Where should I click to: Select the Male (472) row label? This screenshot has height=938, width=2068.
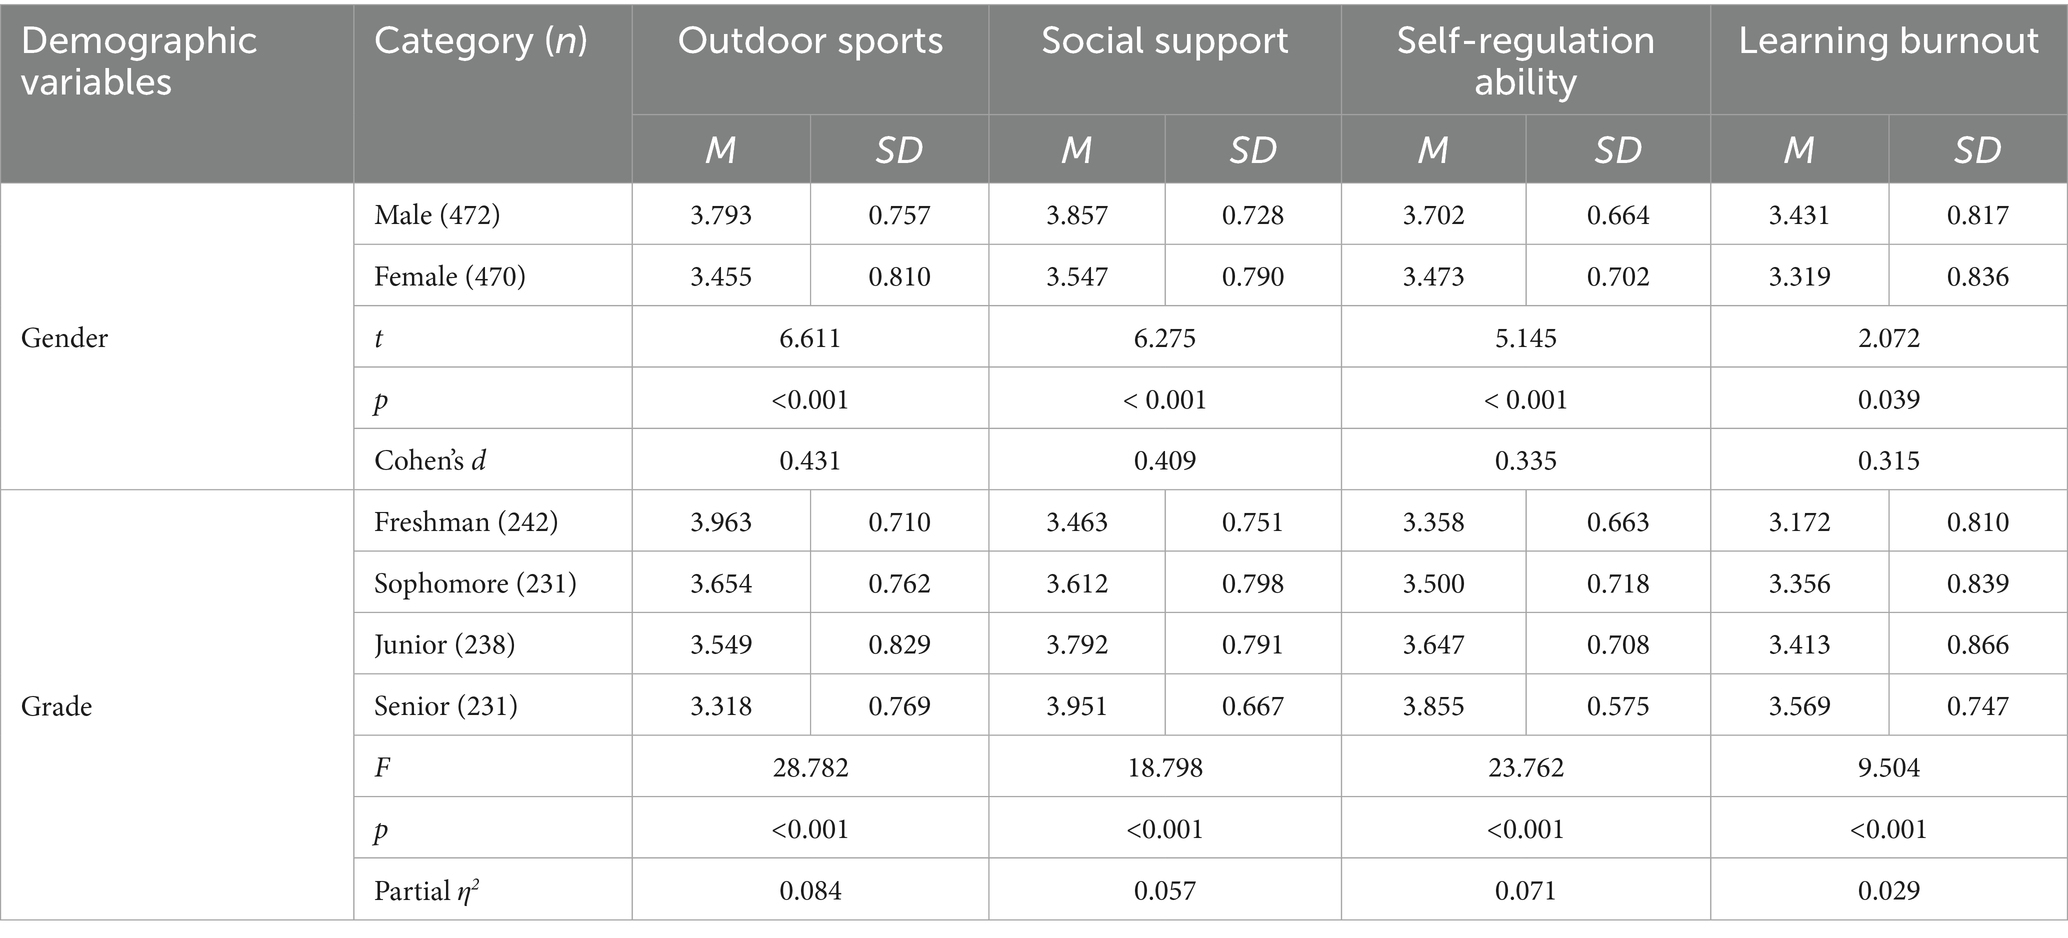pos(437,215)
